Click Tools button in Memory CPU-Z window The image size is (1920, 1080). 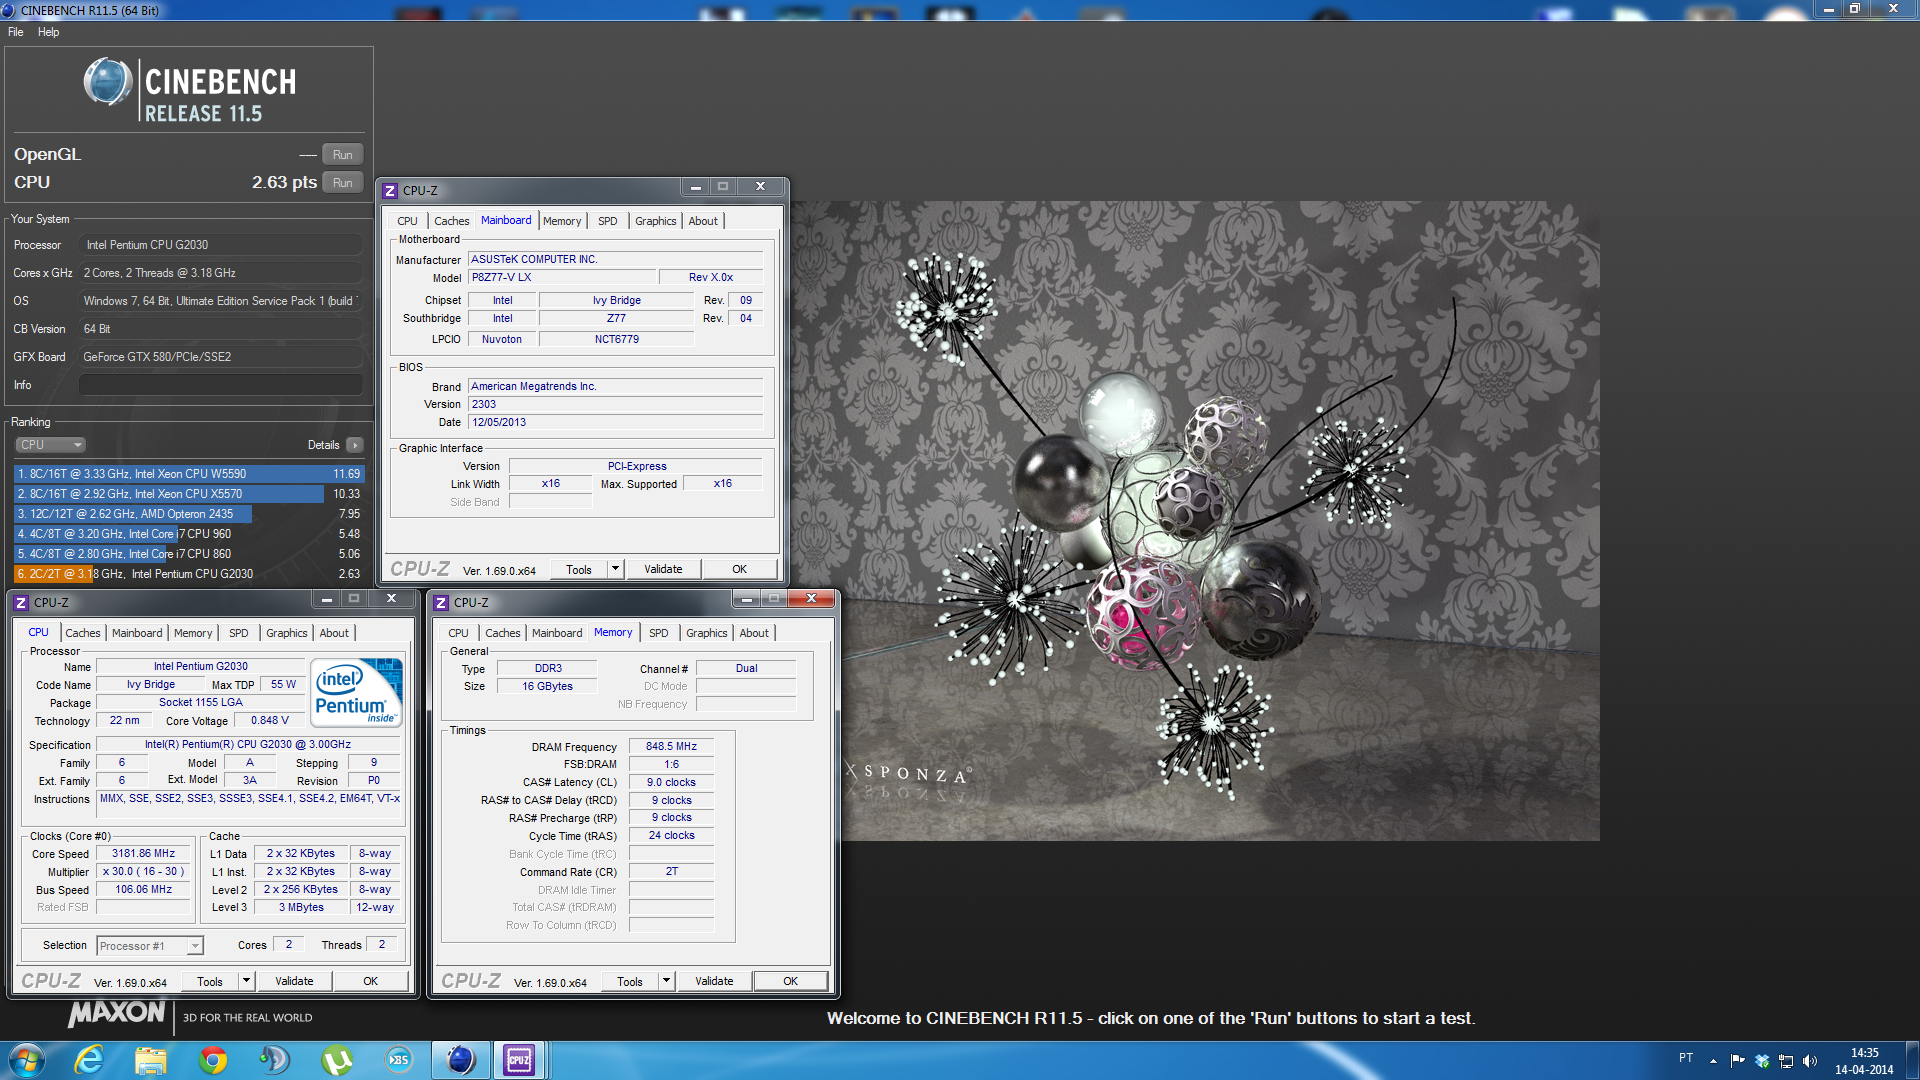point(630,981)
